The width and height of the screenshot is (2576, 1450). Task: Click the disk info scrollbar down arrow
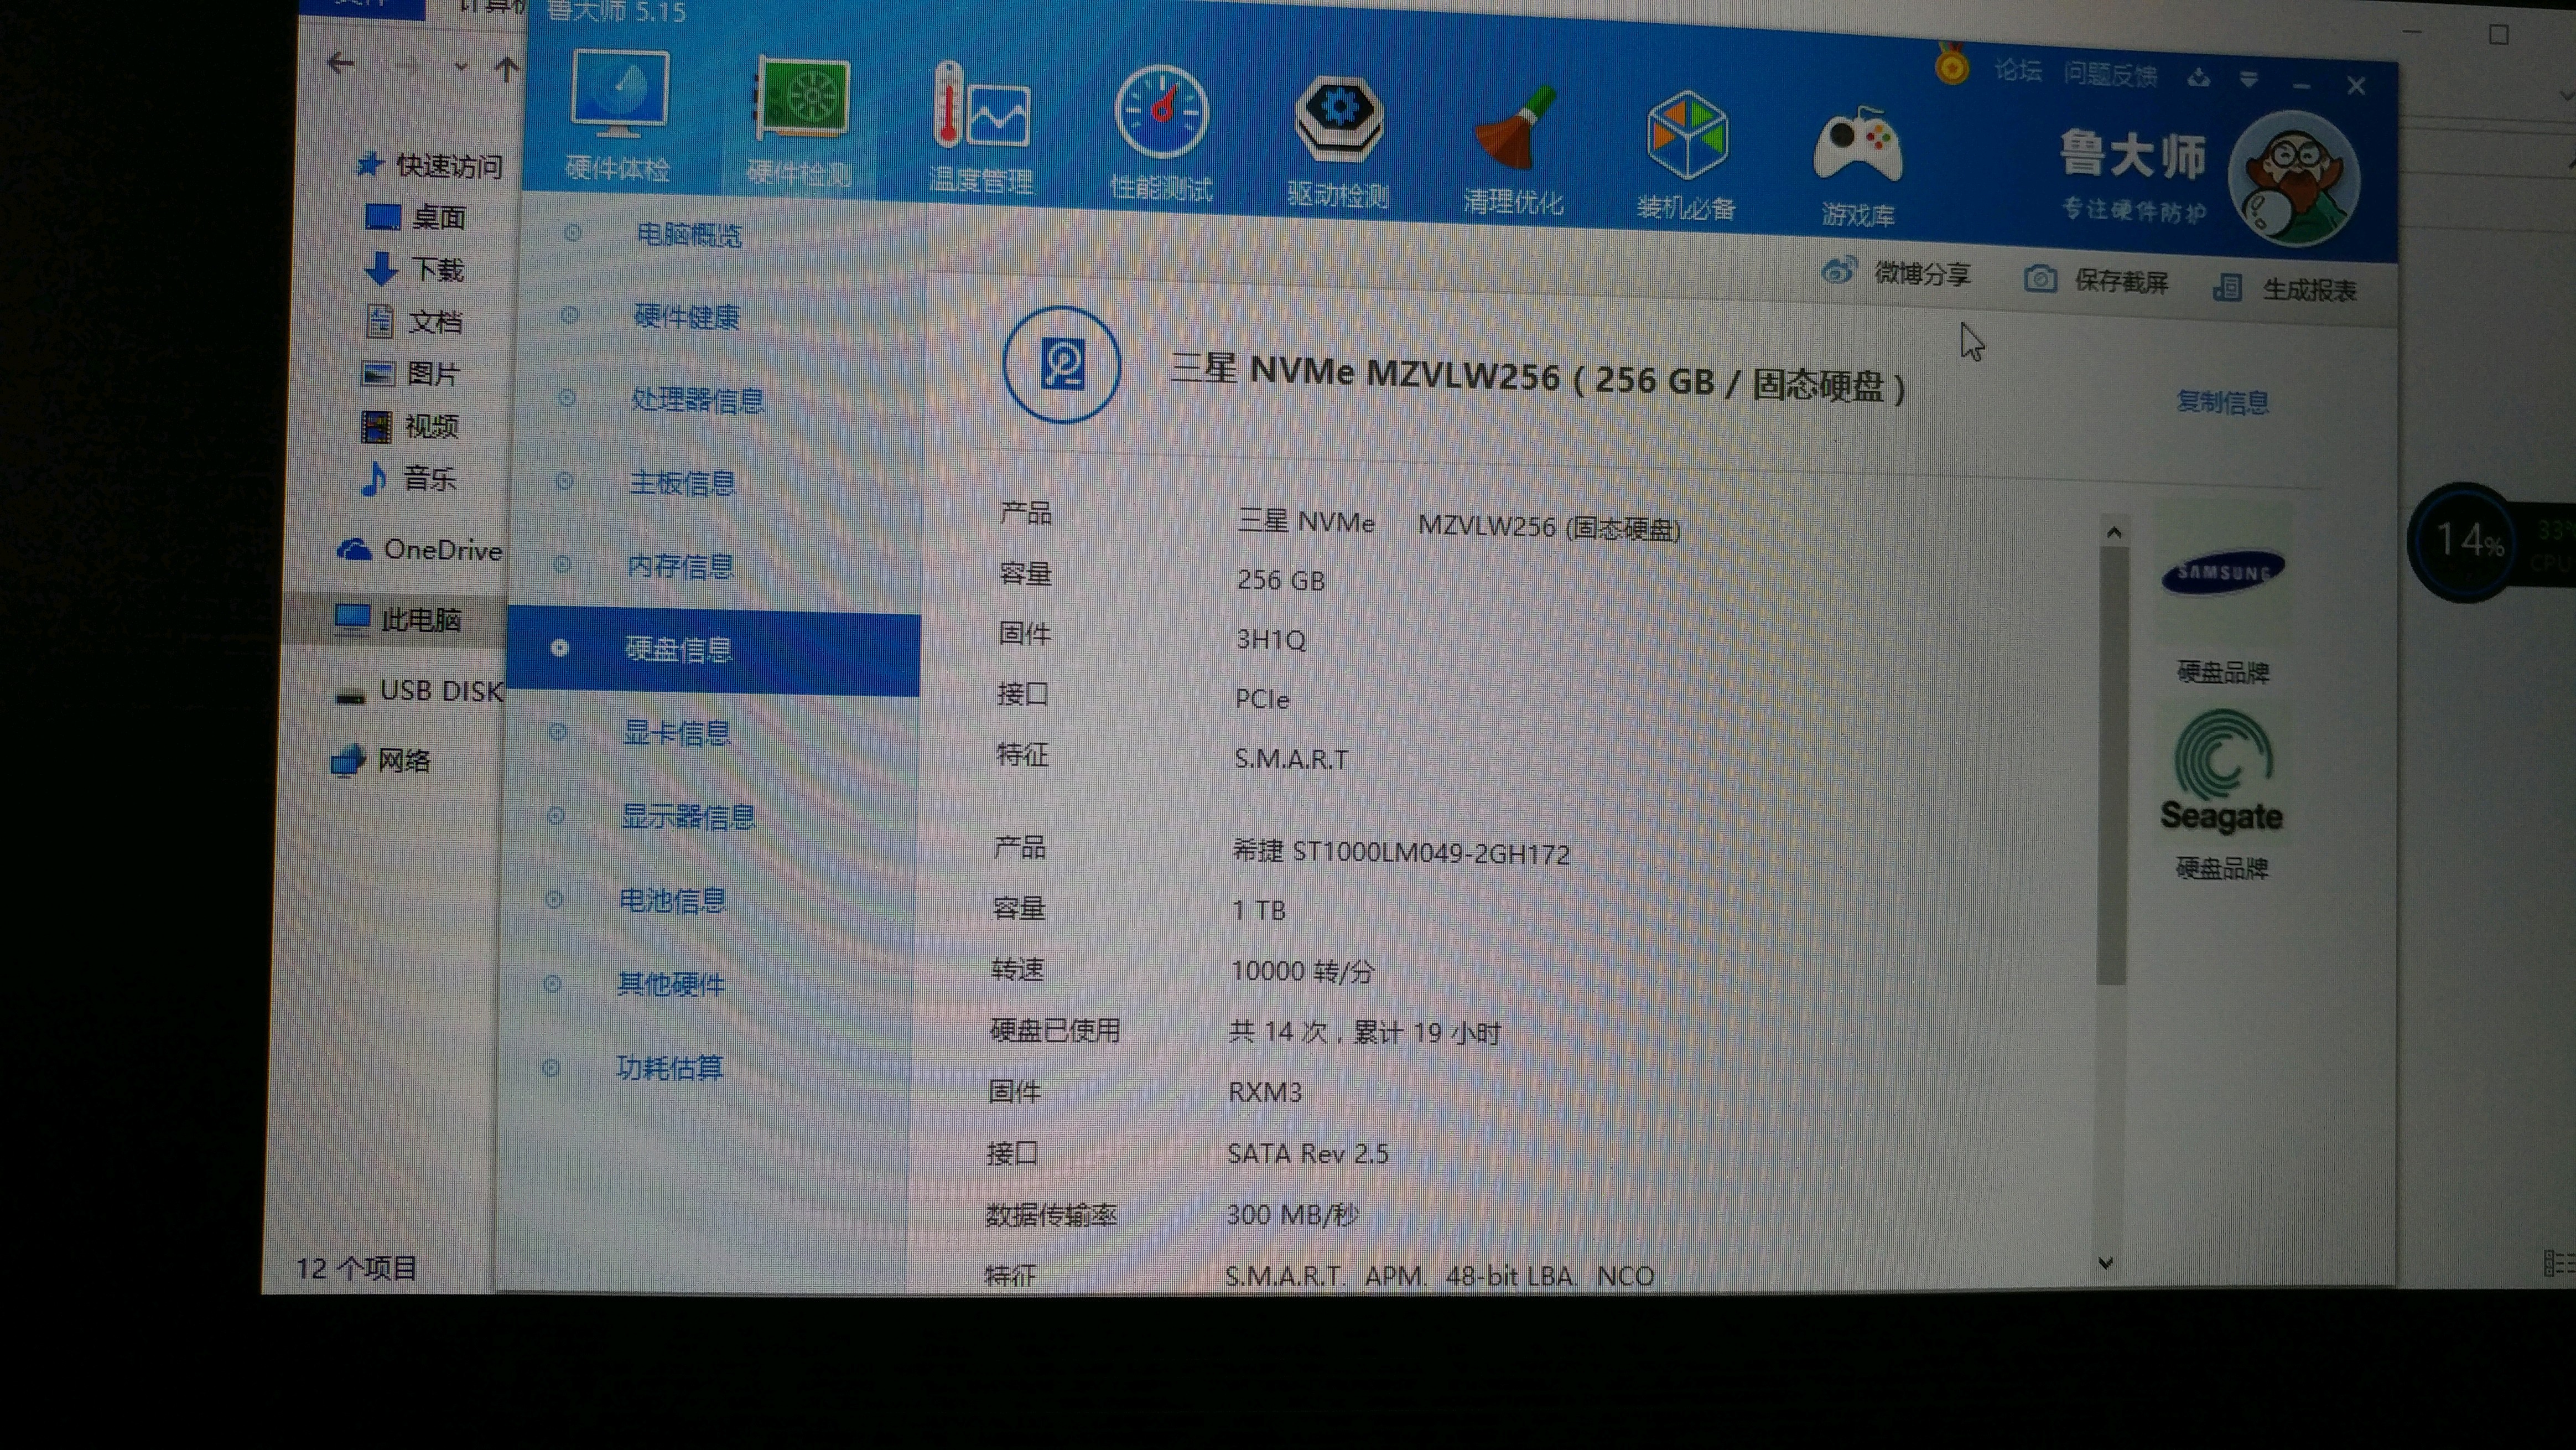[2105, 1263]
